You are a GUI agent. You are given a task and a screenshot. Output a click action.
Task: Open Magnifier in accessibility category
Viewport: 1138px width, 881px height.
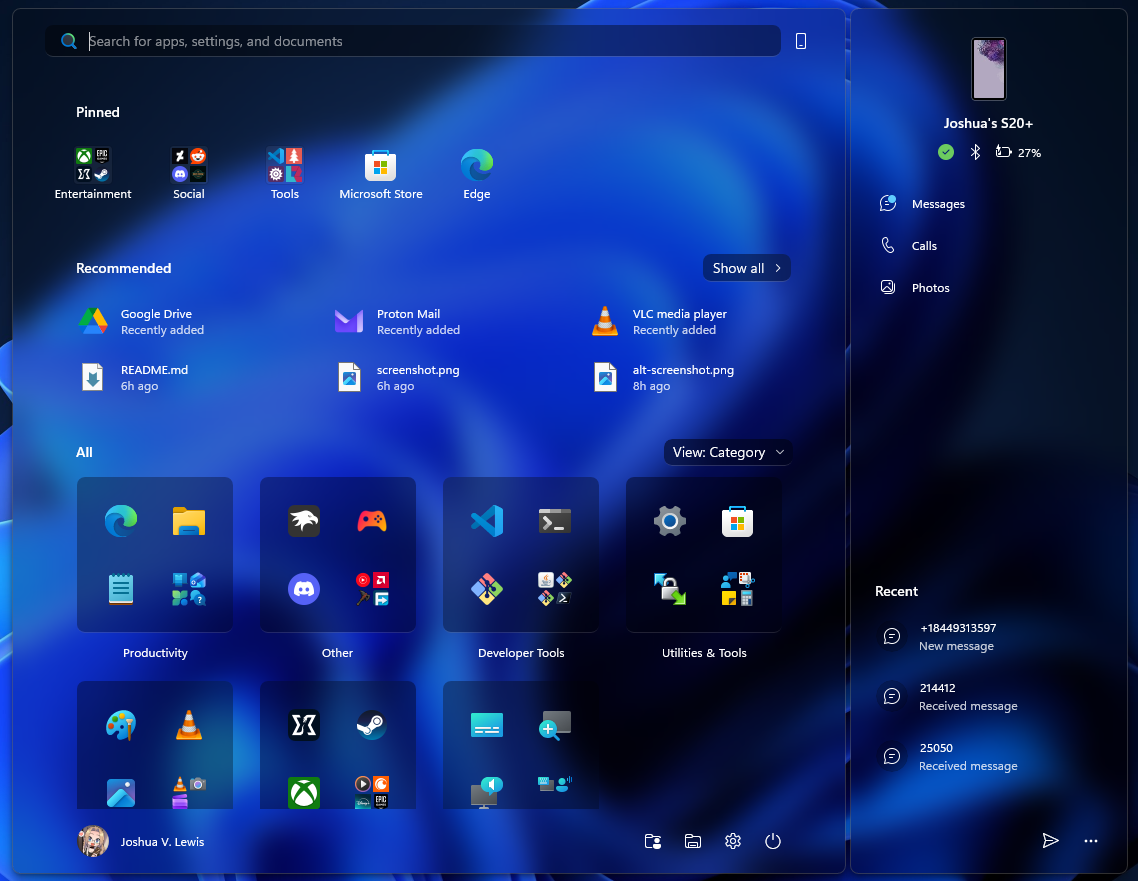point(554,725)
